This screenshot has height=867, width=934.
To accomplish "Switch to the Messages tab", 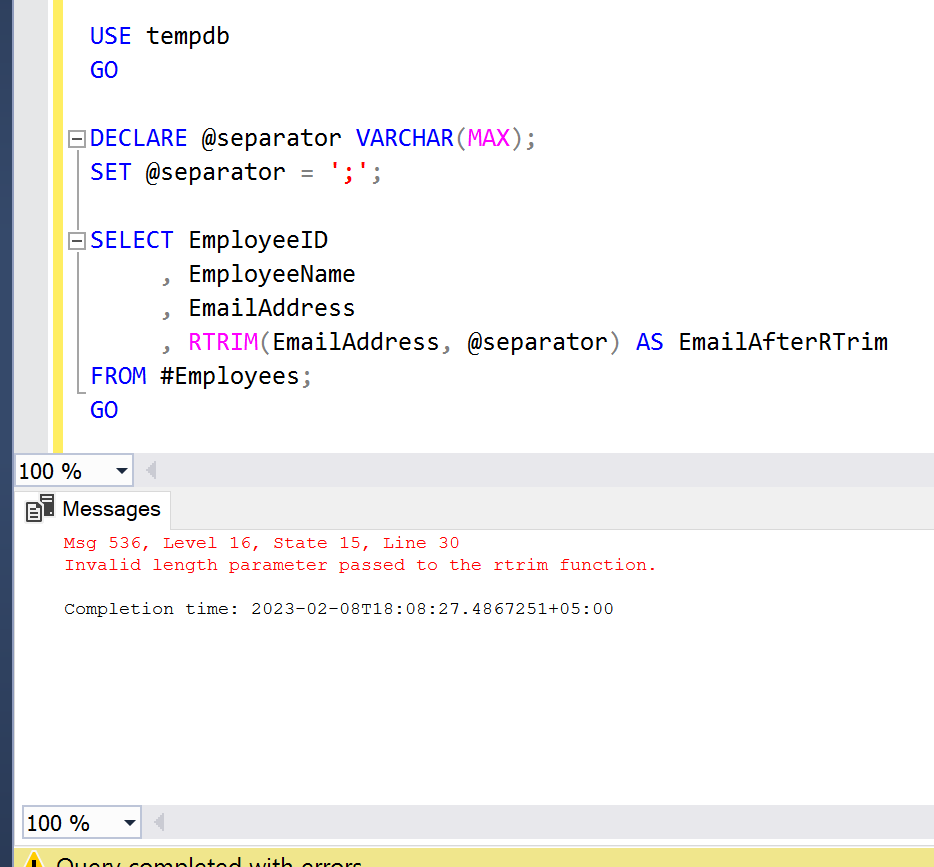I will (x=110, y=509).
